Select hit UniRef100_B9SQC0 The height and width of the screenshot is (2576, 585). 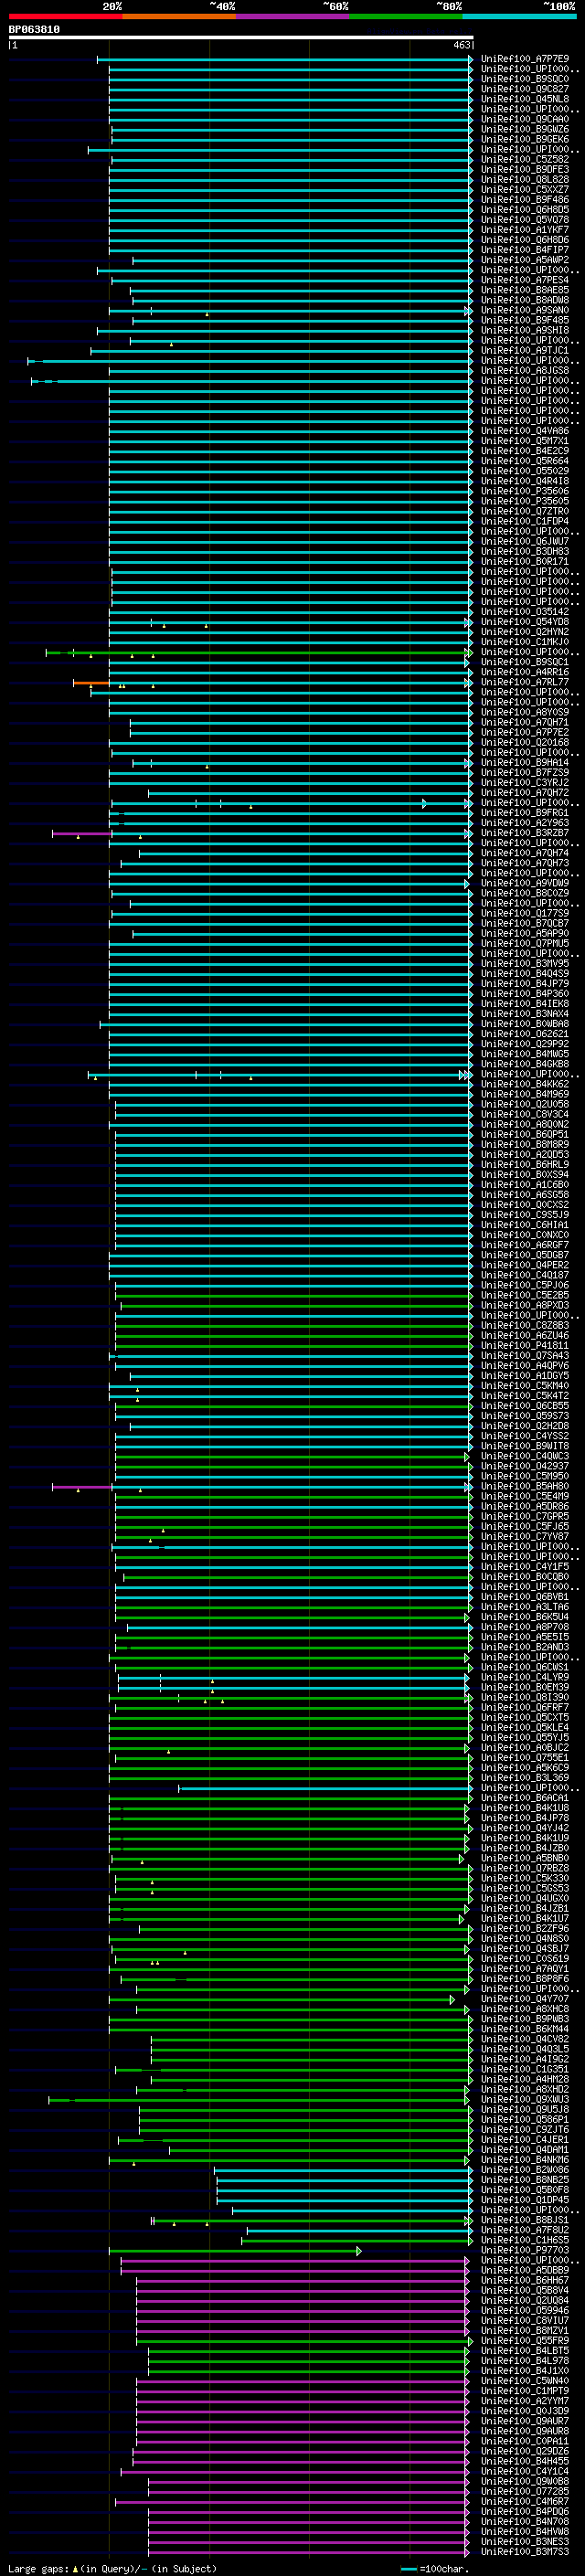tap(525, 79)
